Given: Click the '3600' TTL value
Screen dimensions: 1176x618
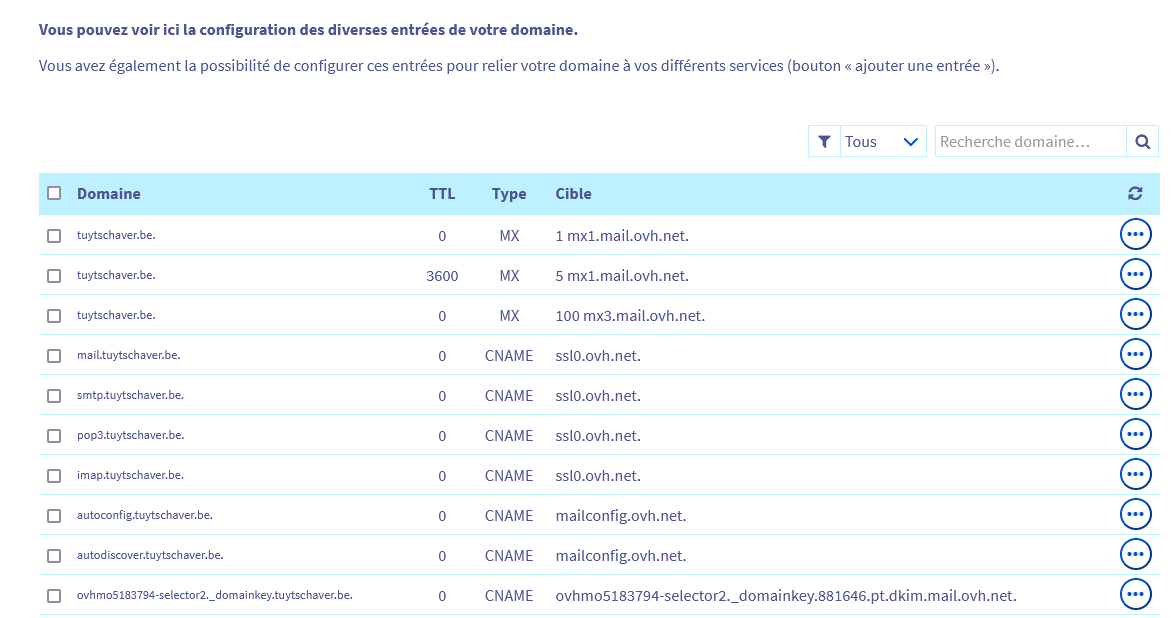Looking at the screenshot, I should [442, 276].
